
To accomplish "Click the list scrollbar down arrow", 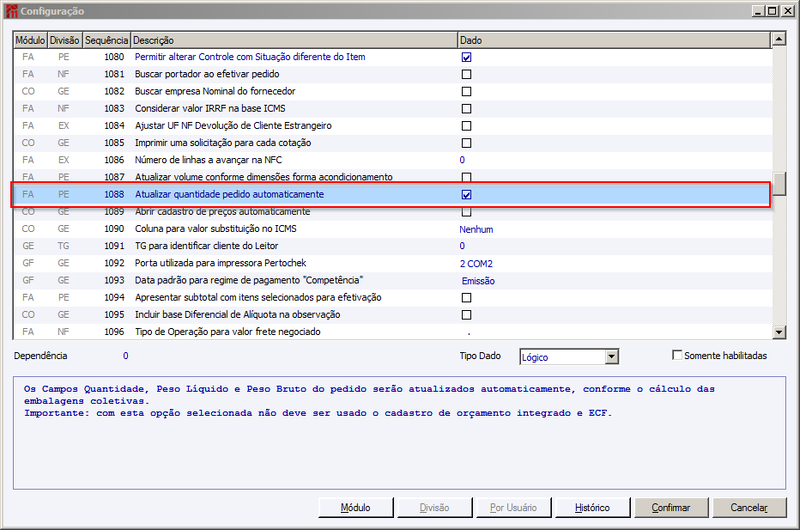I will pyautogui.click(x=779, y=332).
